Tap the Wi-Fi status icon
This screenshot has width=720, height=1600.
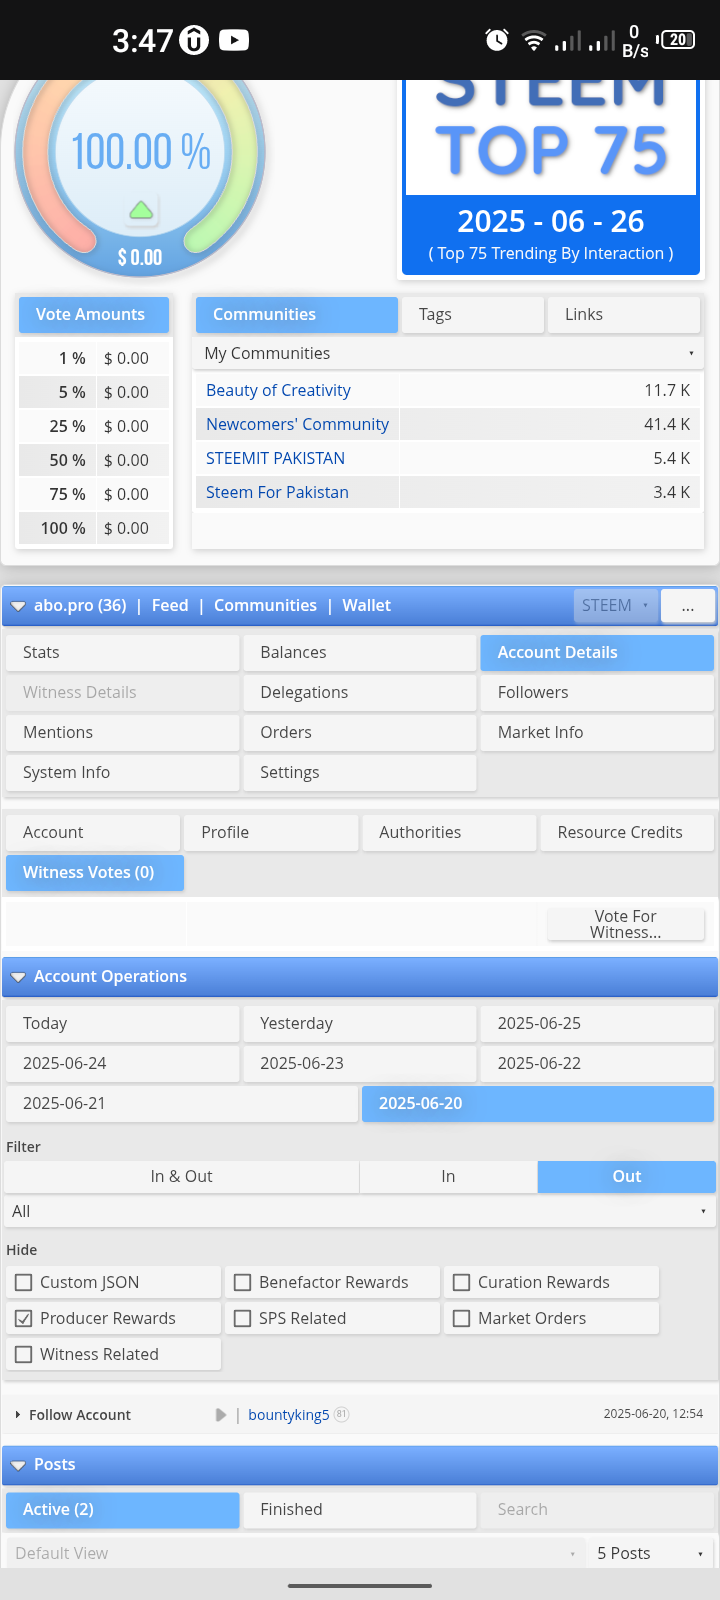534,41
